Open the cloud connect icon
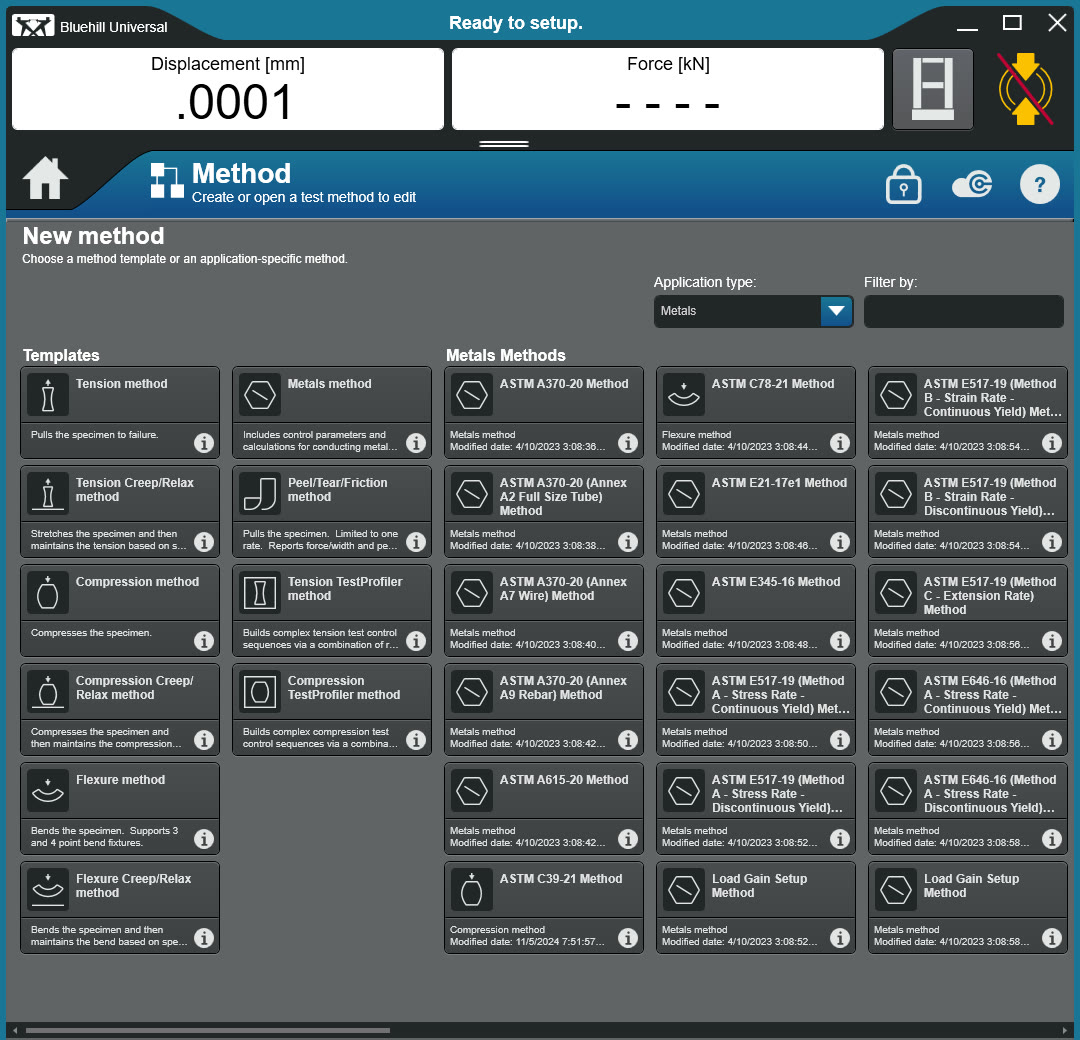 click(x=972, y=185)
